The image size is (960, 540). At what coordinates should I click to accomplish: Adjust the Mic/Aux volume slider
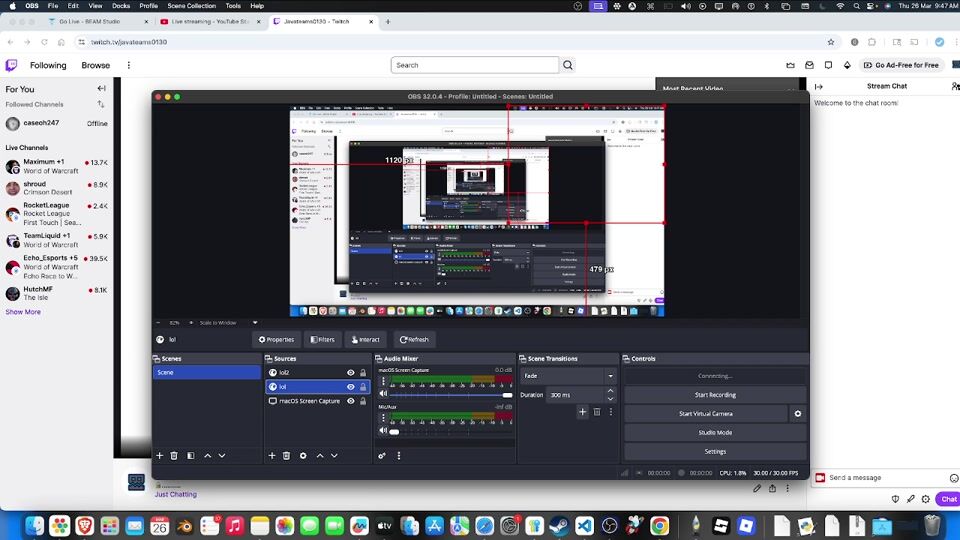395,432
